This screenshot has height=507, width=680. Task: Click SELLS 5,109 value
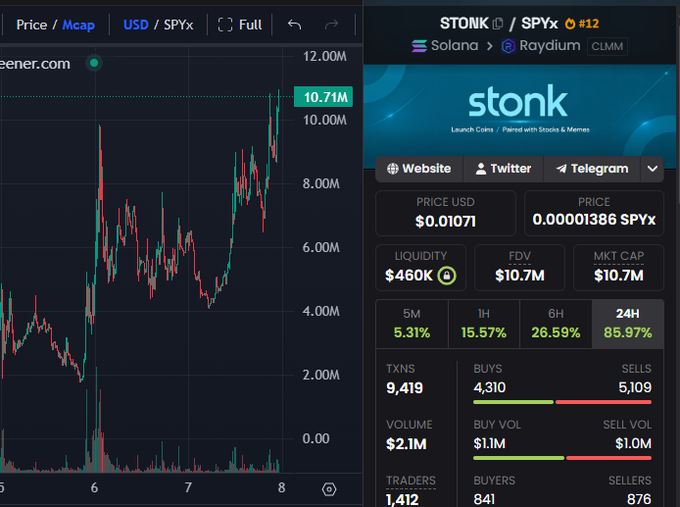click(635, 387)
